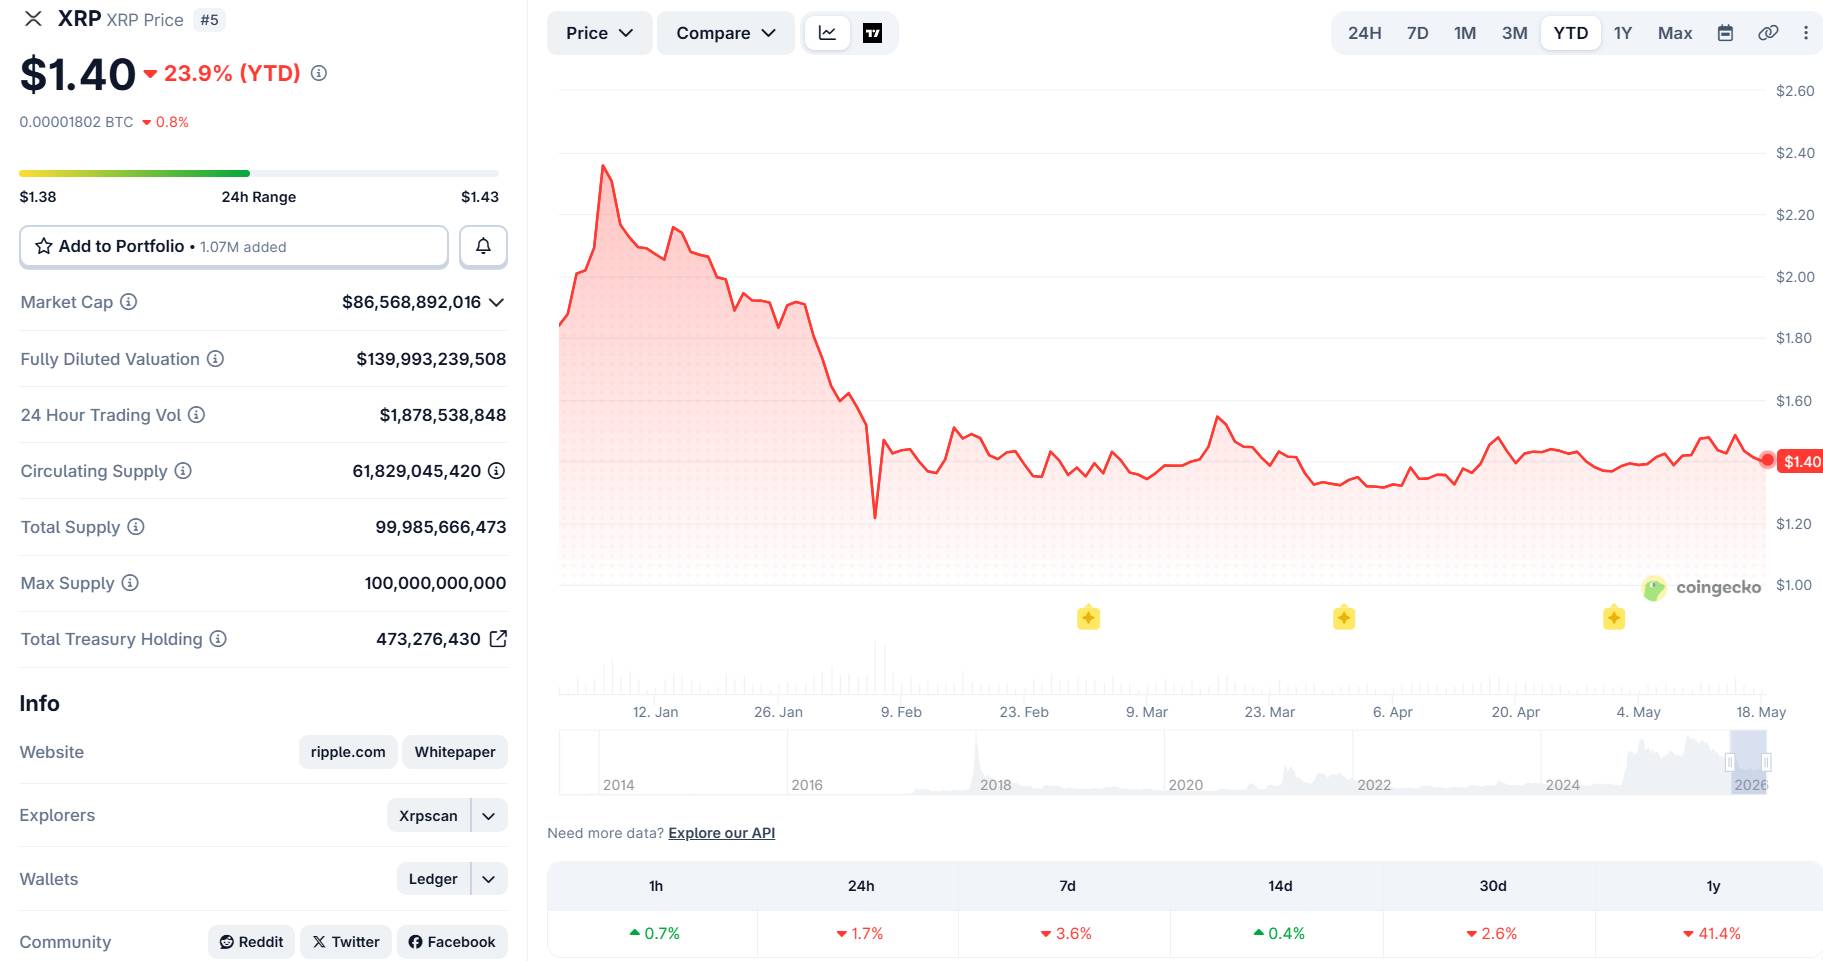Open 24 Hour Trading Vol info icon
Screen dimensions: 1823x961
197,415
